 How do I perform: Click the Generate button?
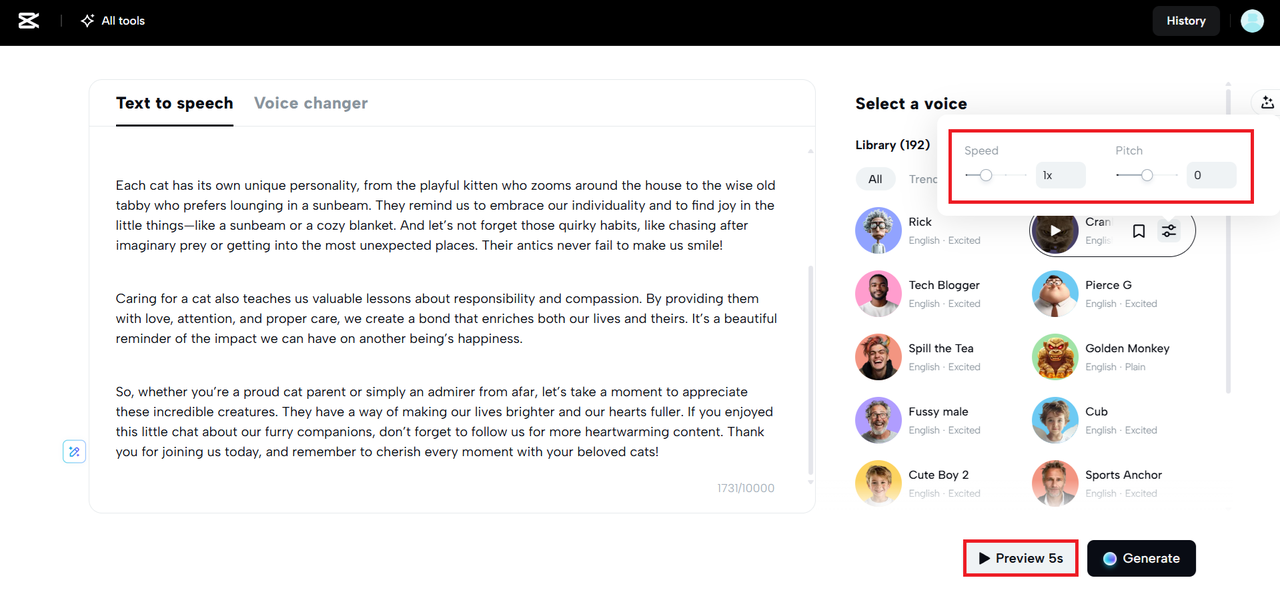coord(1141,559)
